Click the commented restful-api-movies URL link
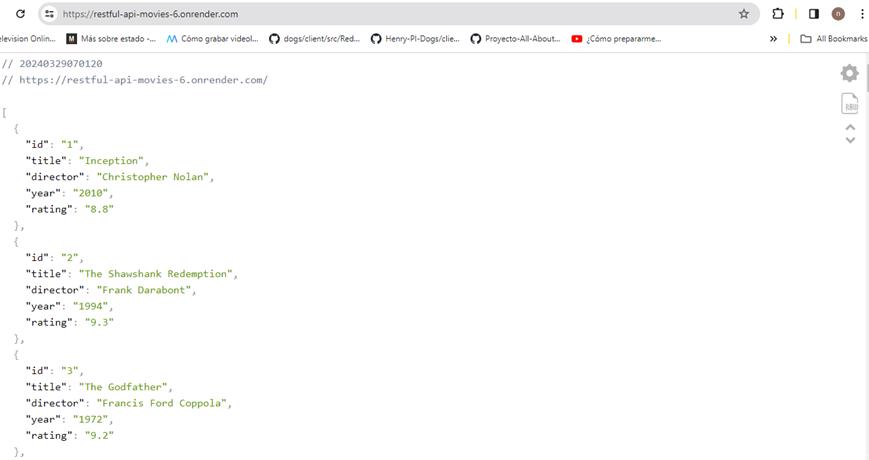Screen dimensions: 869x460 143,80
